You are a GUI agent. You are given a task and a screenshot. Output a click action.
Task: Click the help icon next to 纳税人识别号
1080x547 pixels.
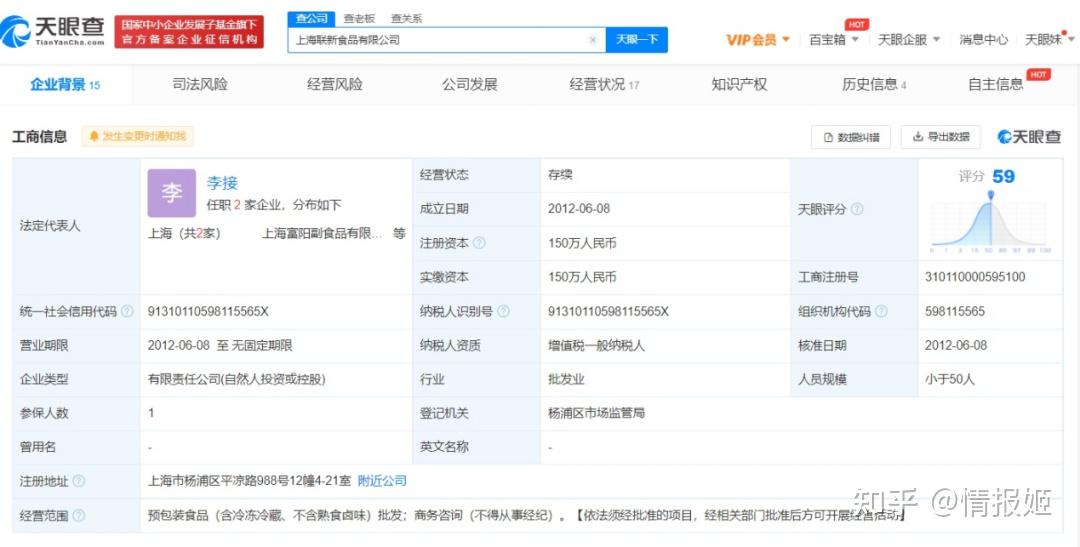(x=503, y=311)
